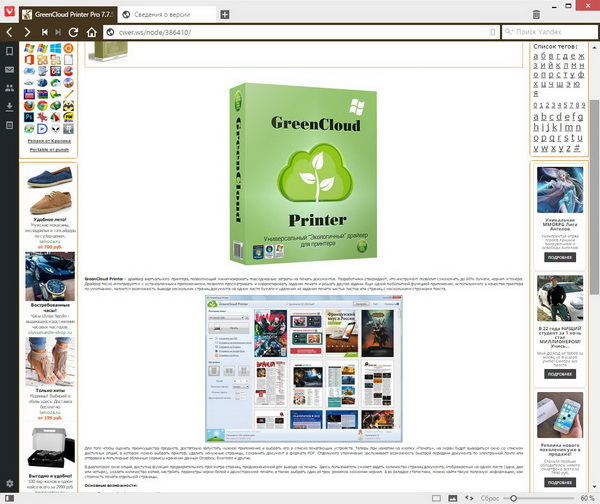Viewport: 600px width, 504px height.
Task: Open the Notes panel in sidebar
Action: (9, 123)
